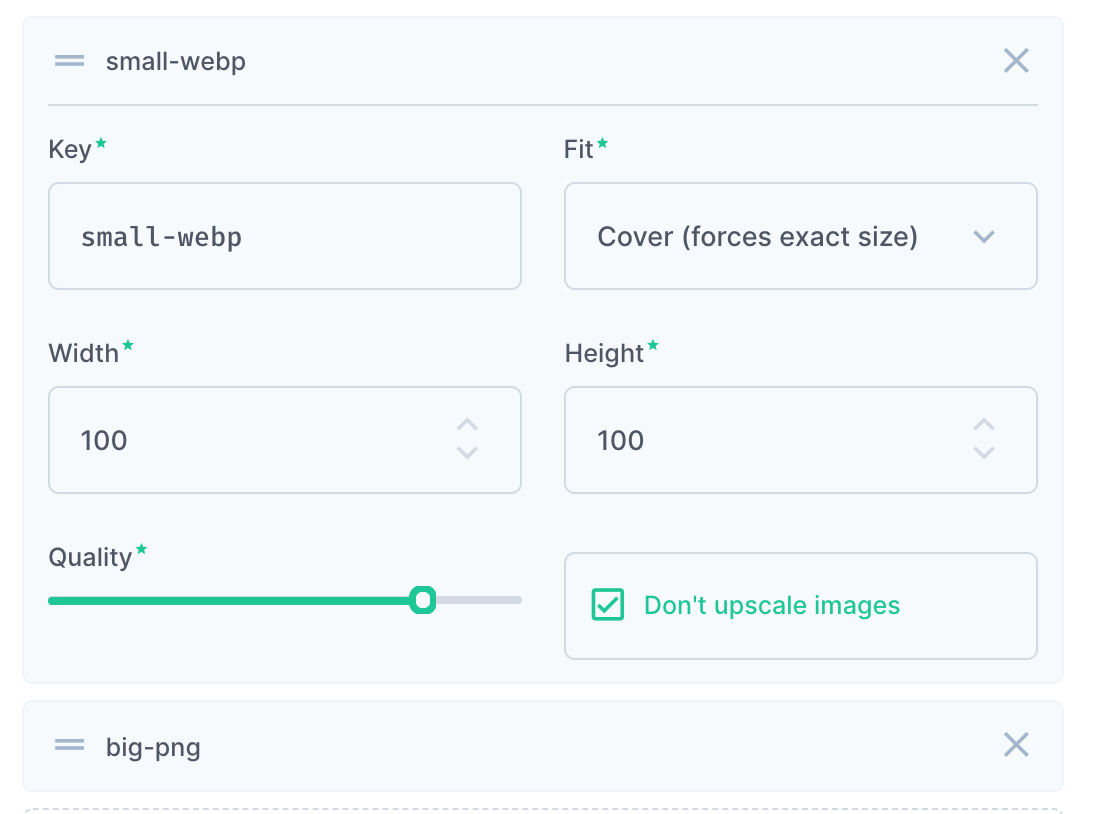Click the small-webp card title
The width and height of the screenshot is (1098, 814).
[175, 60]
